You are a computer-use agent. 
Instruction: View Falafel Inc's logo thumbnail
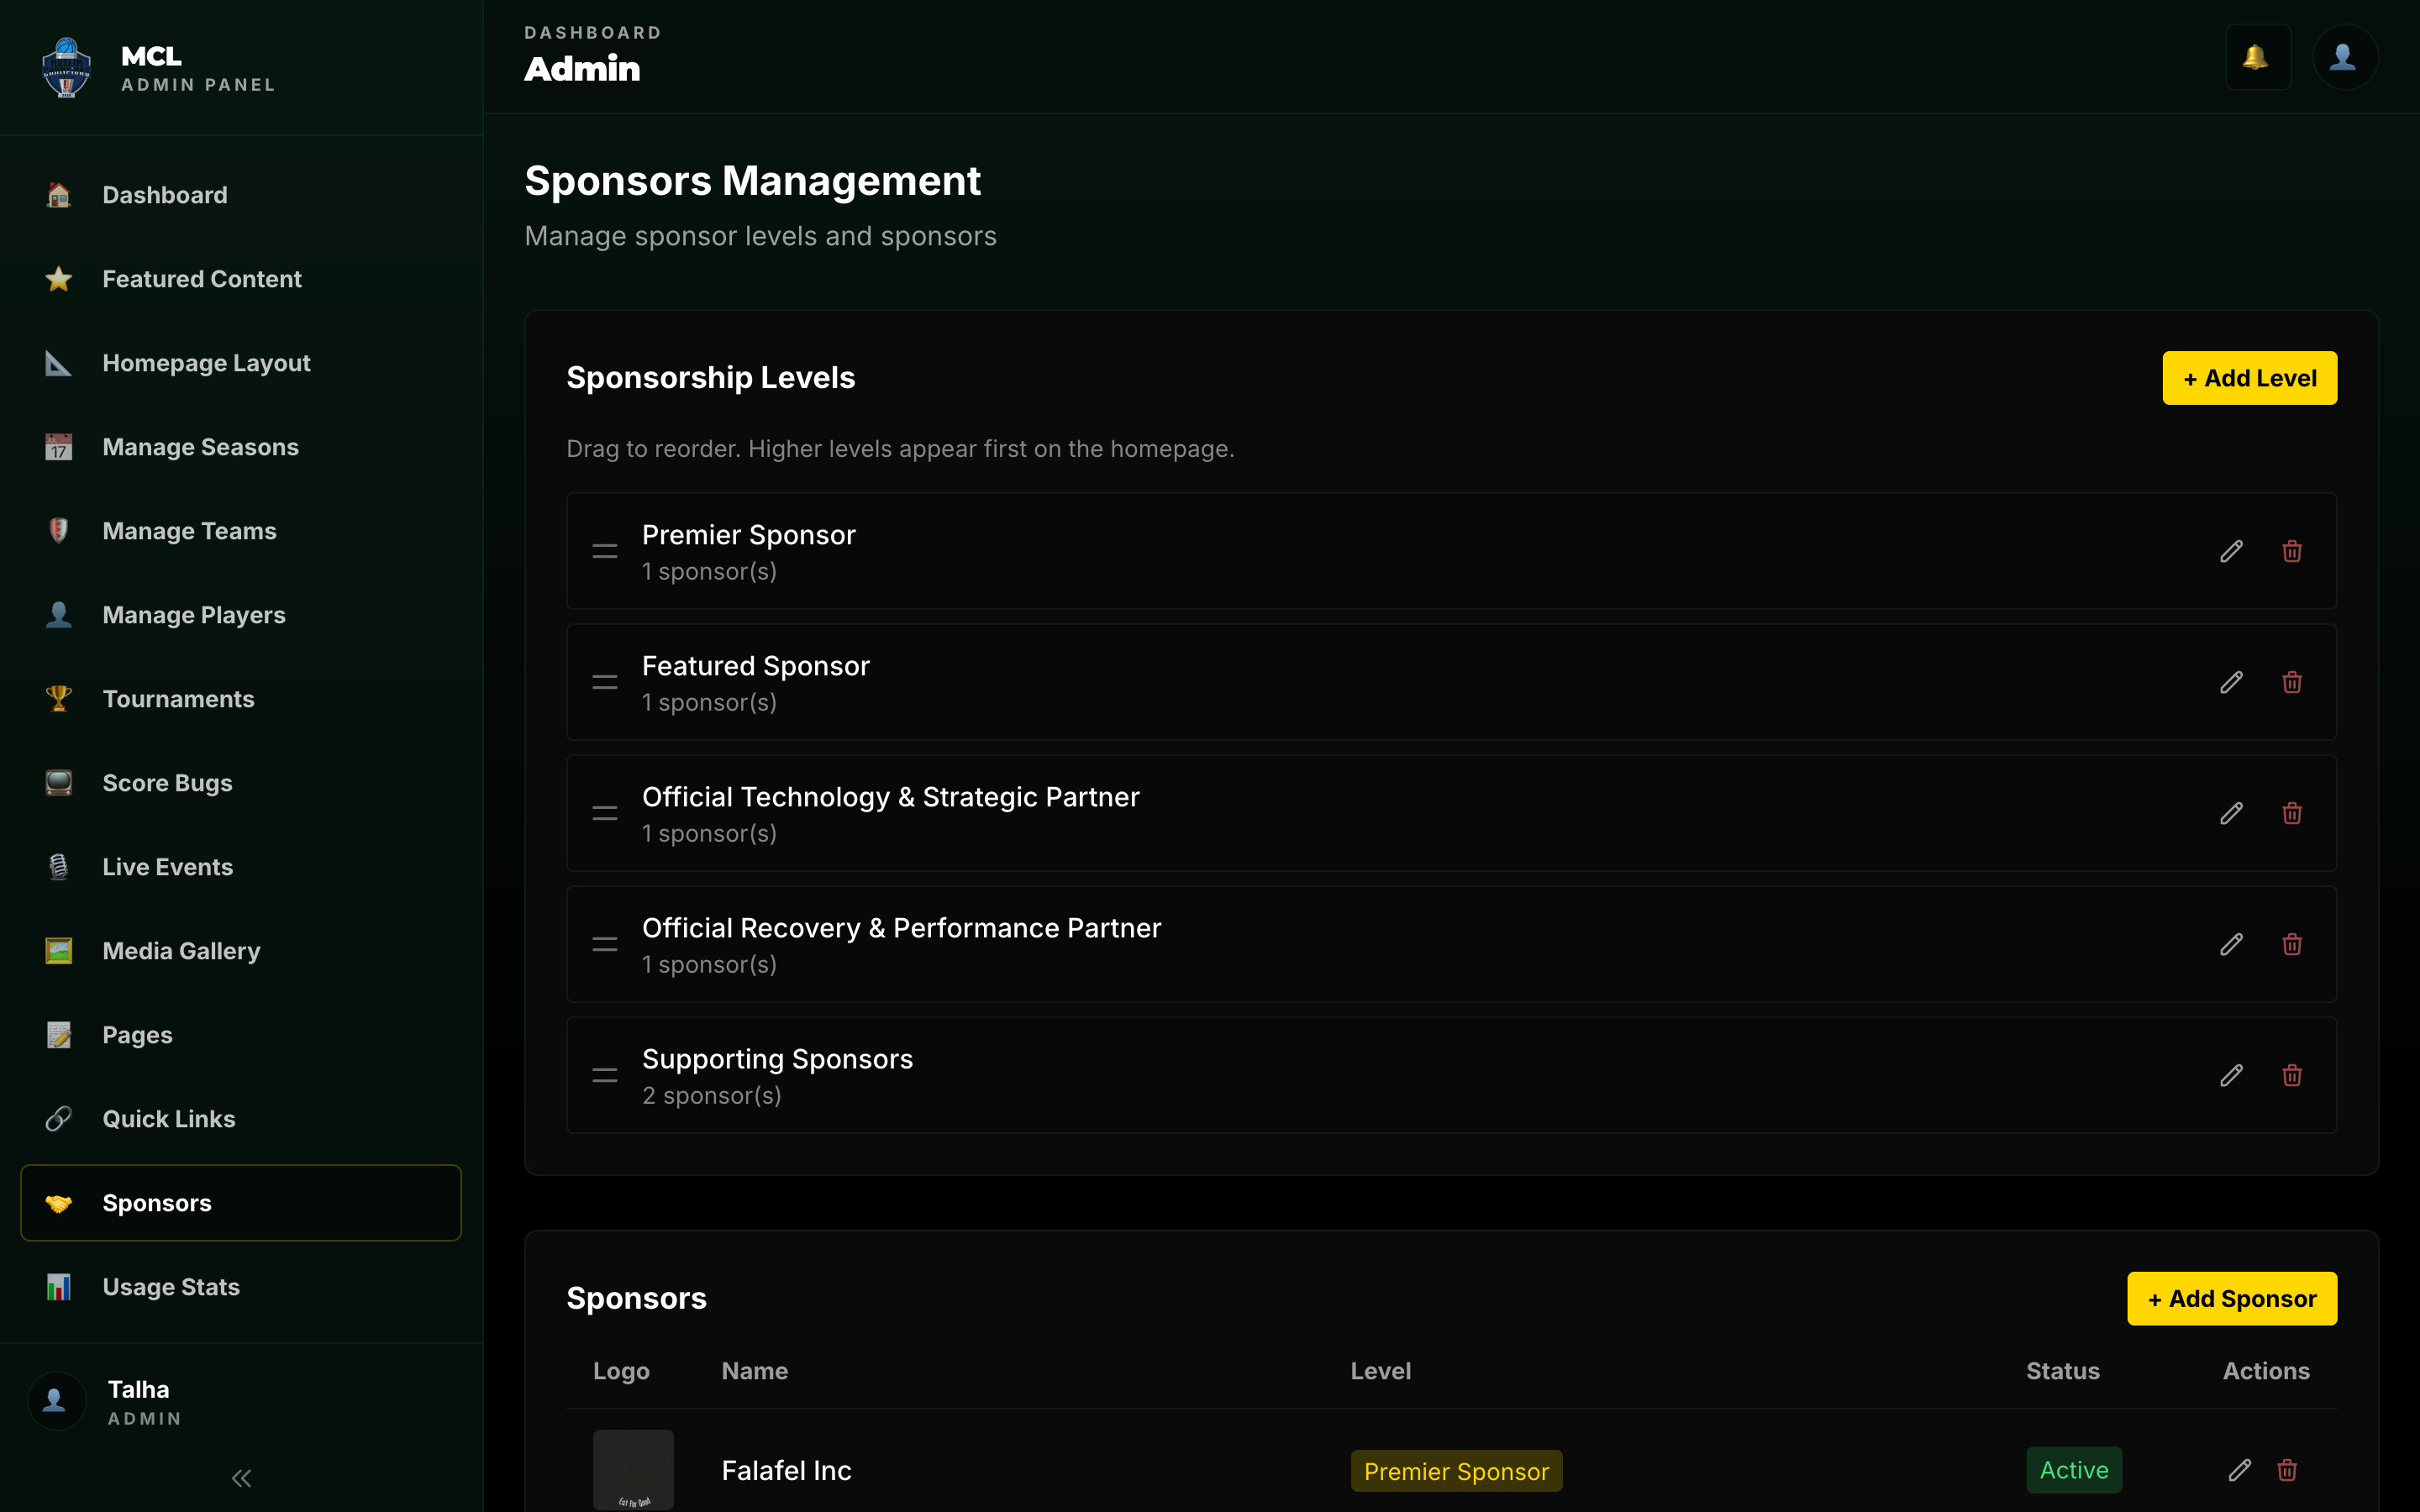(x=634, y=1470)
